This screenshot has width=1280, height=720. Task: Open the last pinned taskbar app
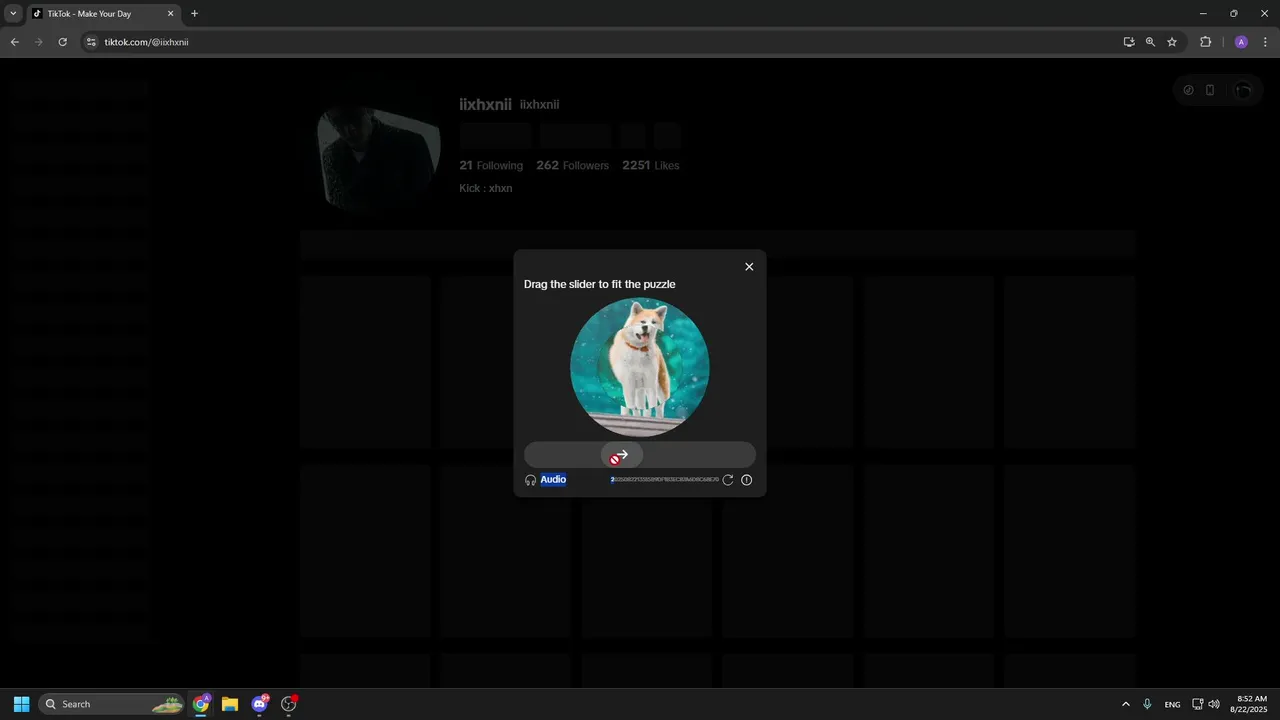point(289,704)
